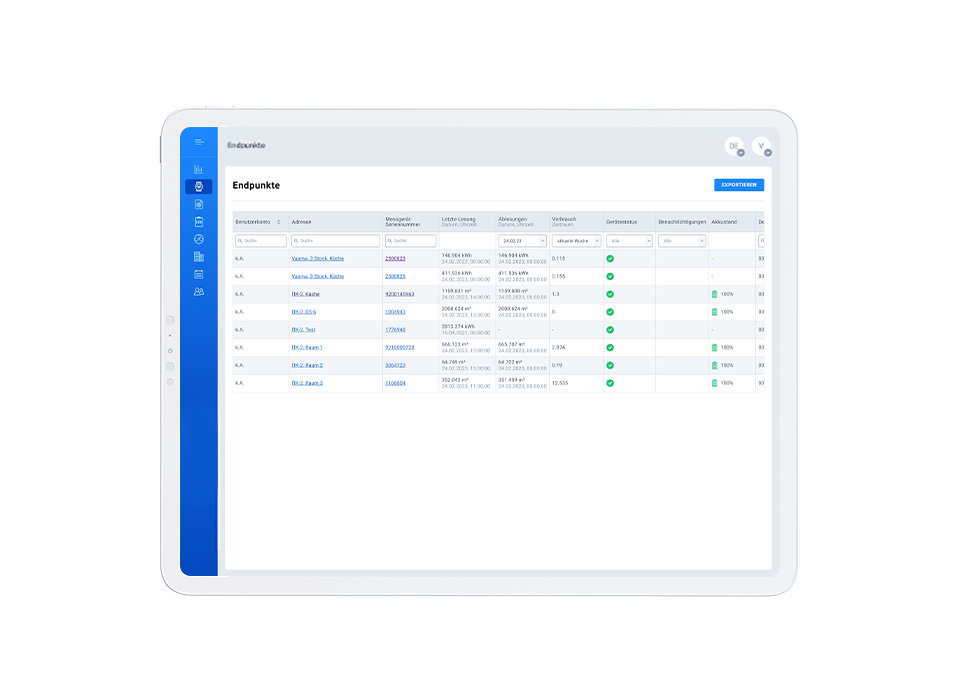Screen dimensions: 960x700
Task: Open the buildings sidebar icon
Action: click(199, 257)
